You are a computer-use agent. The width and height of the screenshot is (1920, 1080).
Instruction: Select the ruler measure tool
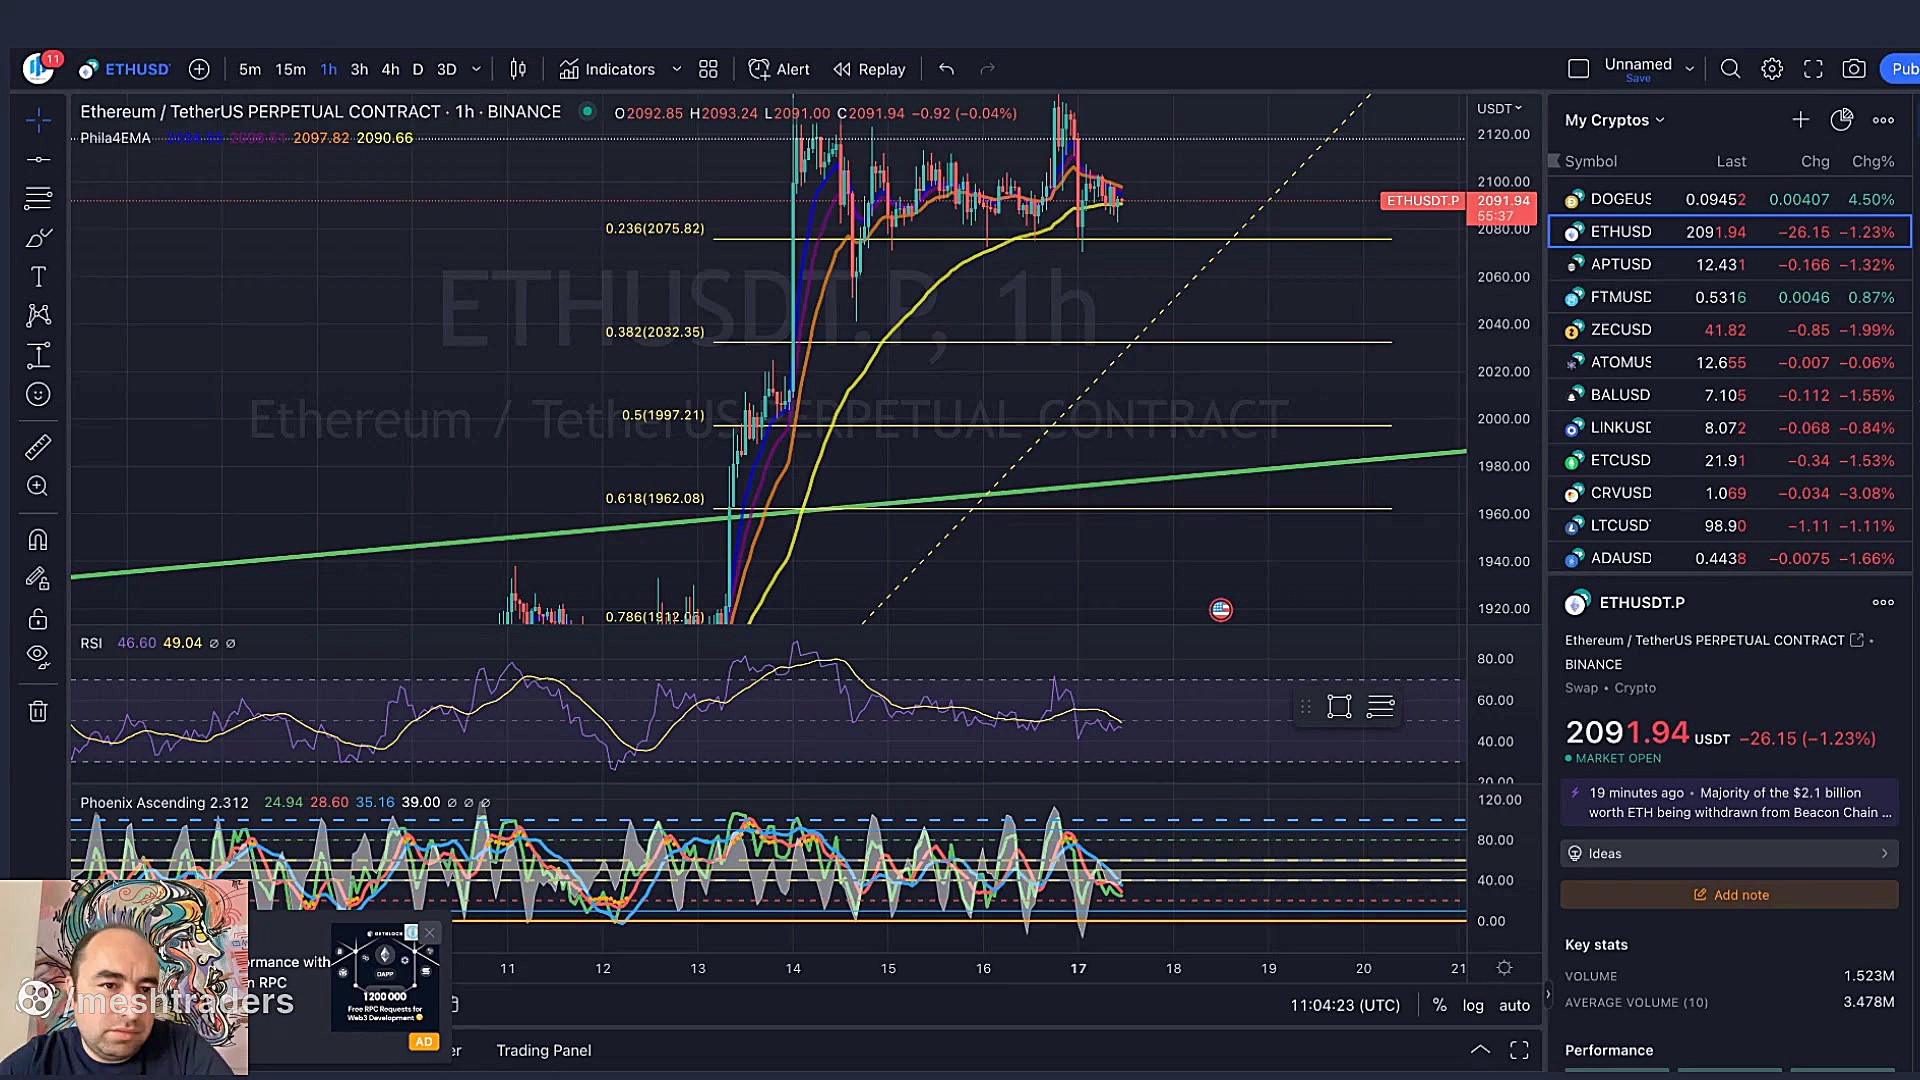click(x=38, y=447)
